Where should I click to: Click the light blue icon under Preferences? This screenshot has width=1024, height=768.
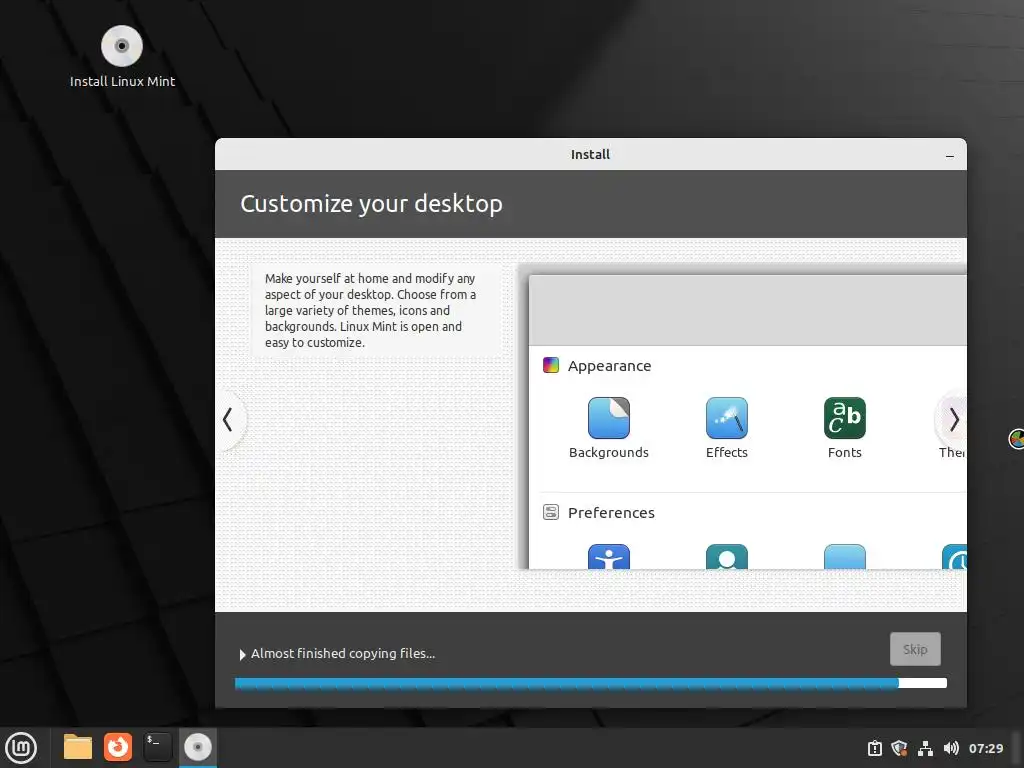coord(844,556)
